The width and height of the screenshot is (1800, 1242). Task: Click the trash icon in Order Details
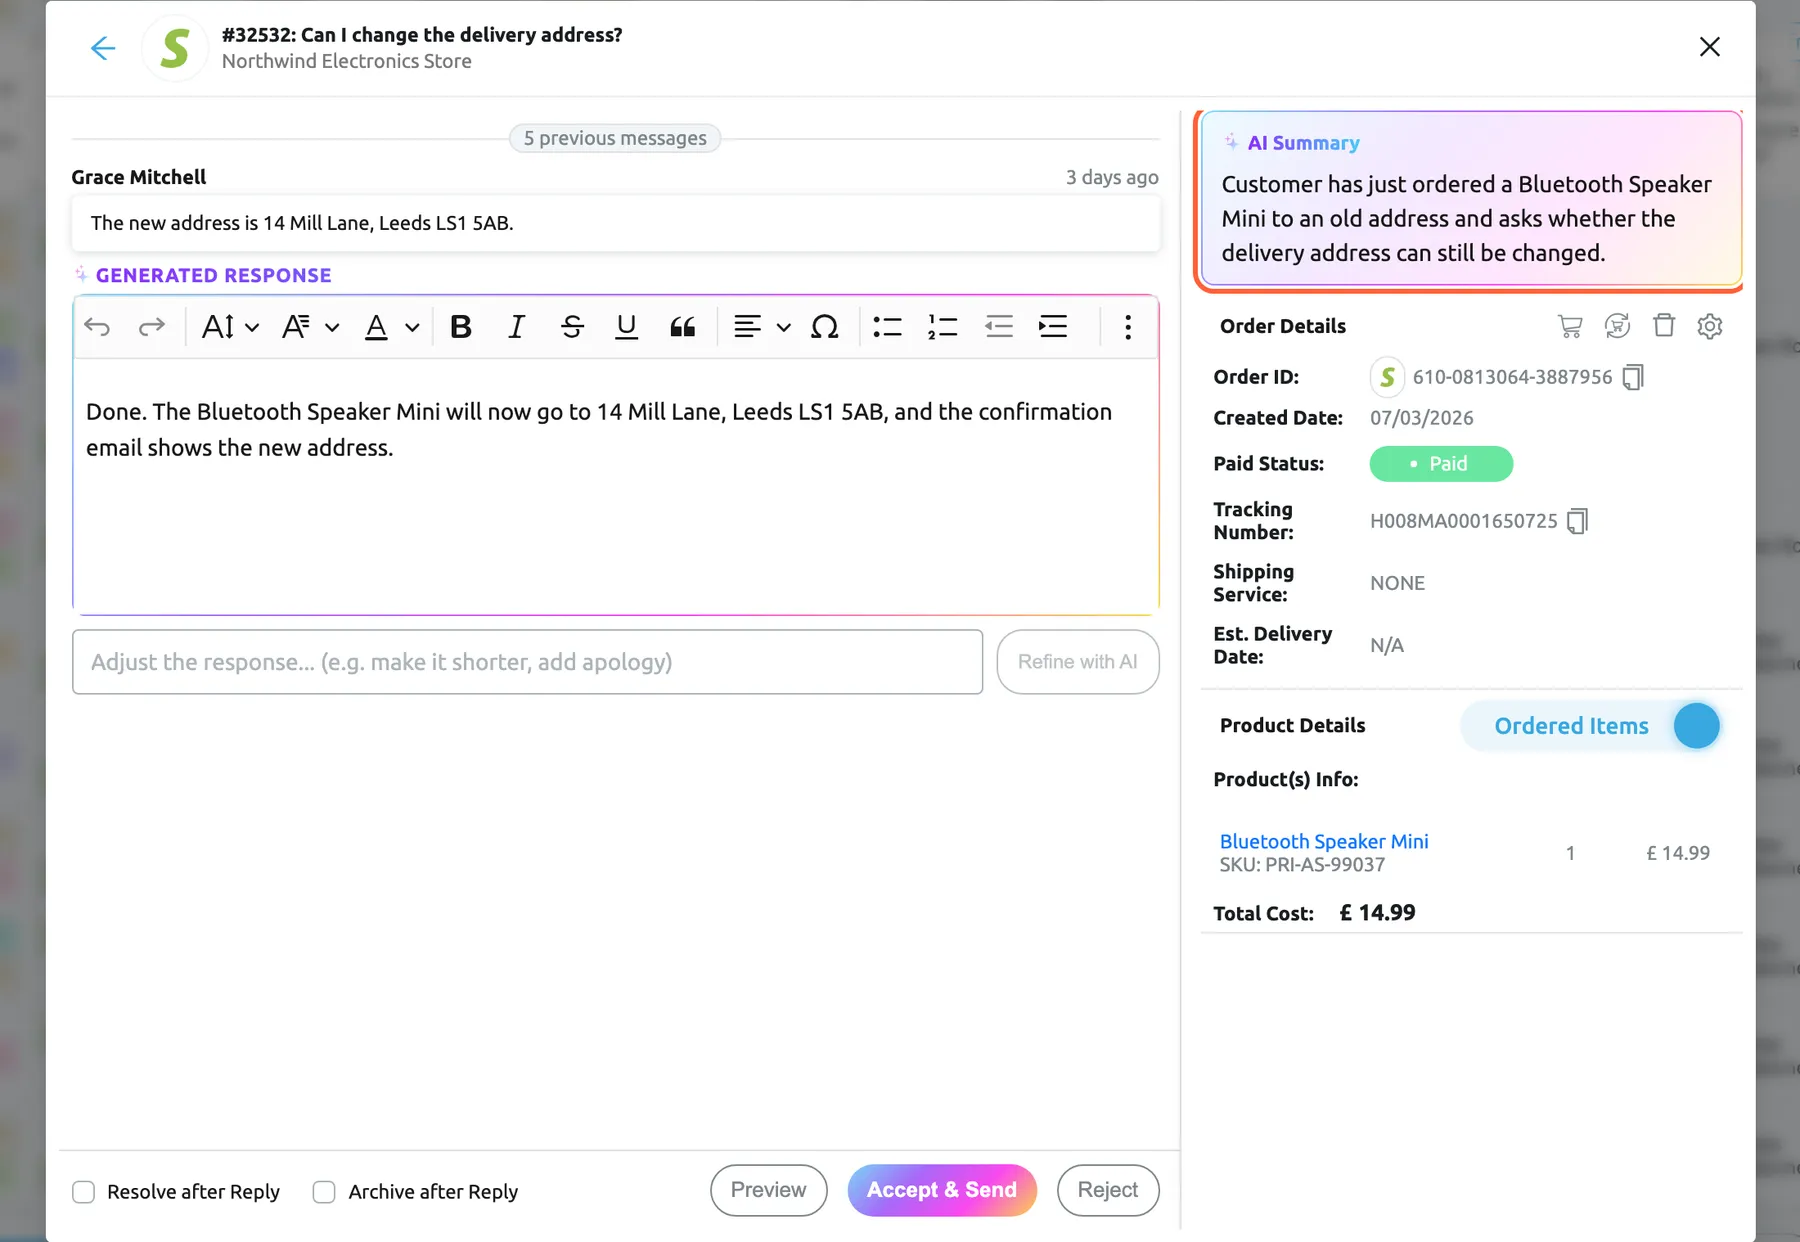pos(1664,325)
